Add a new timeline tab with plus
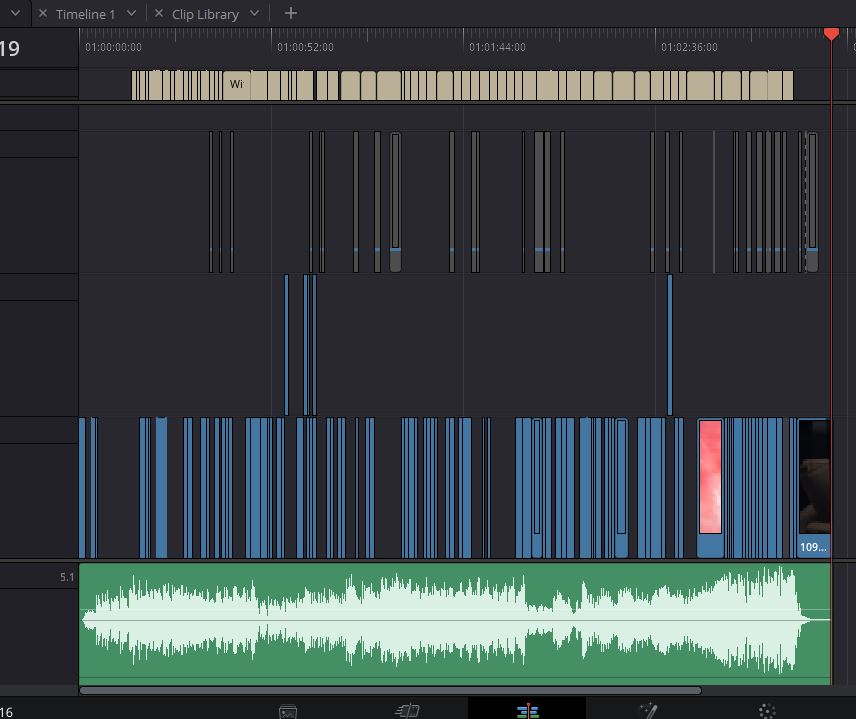This screenshot has height=719, width=856. (291, 13)
